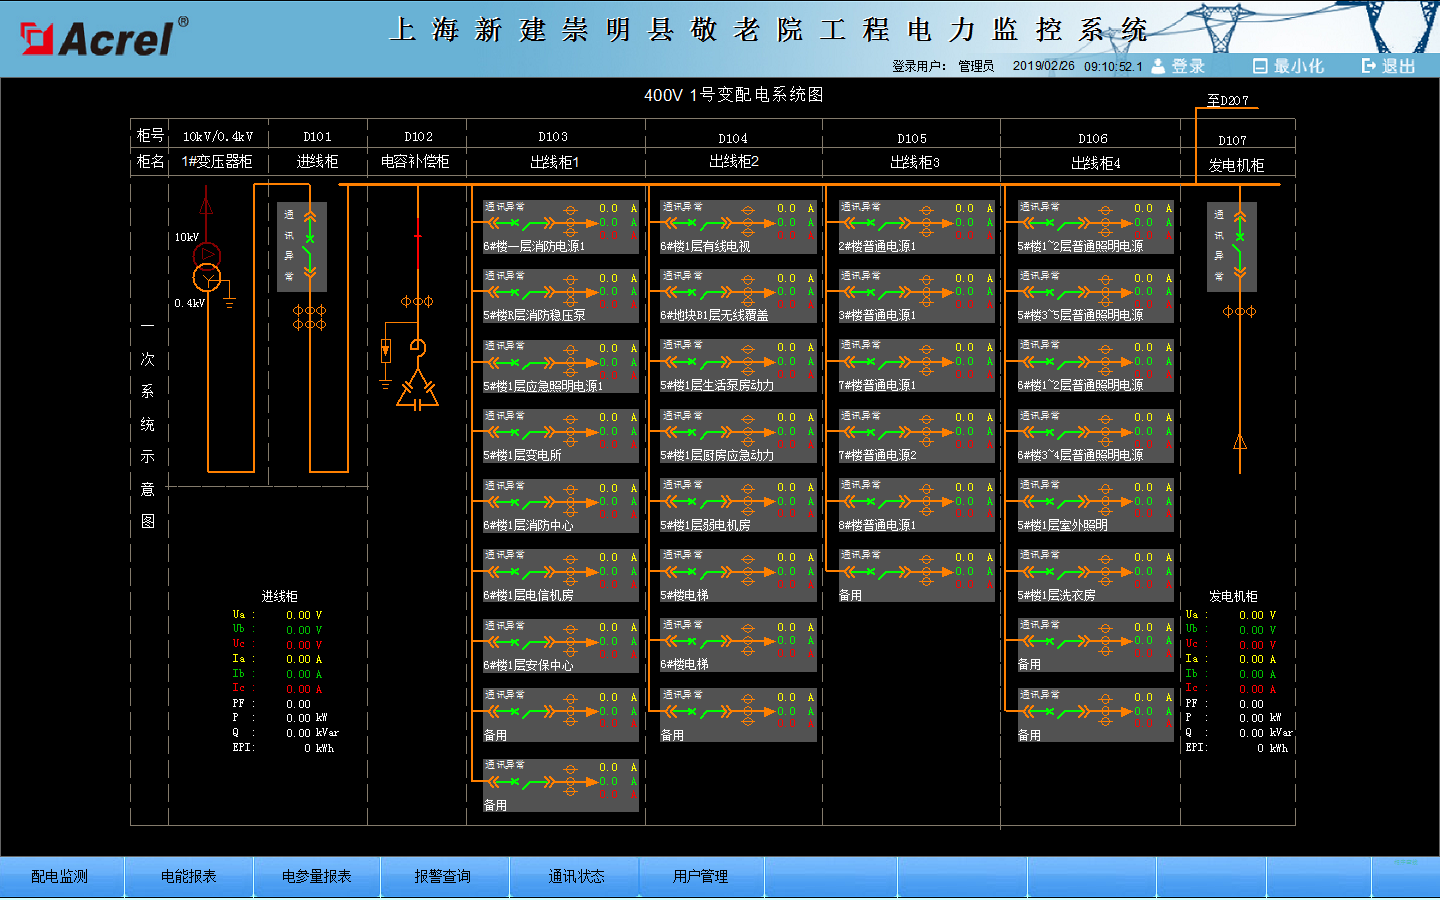Image resolution: width=1440 pixels, height=900 pixels.
Task: Open the 5#楼电梯 feeder circuit block
Action: (738, 576)
